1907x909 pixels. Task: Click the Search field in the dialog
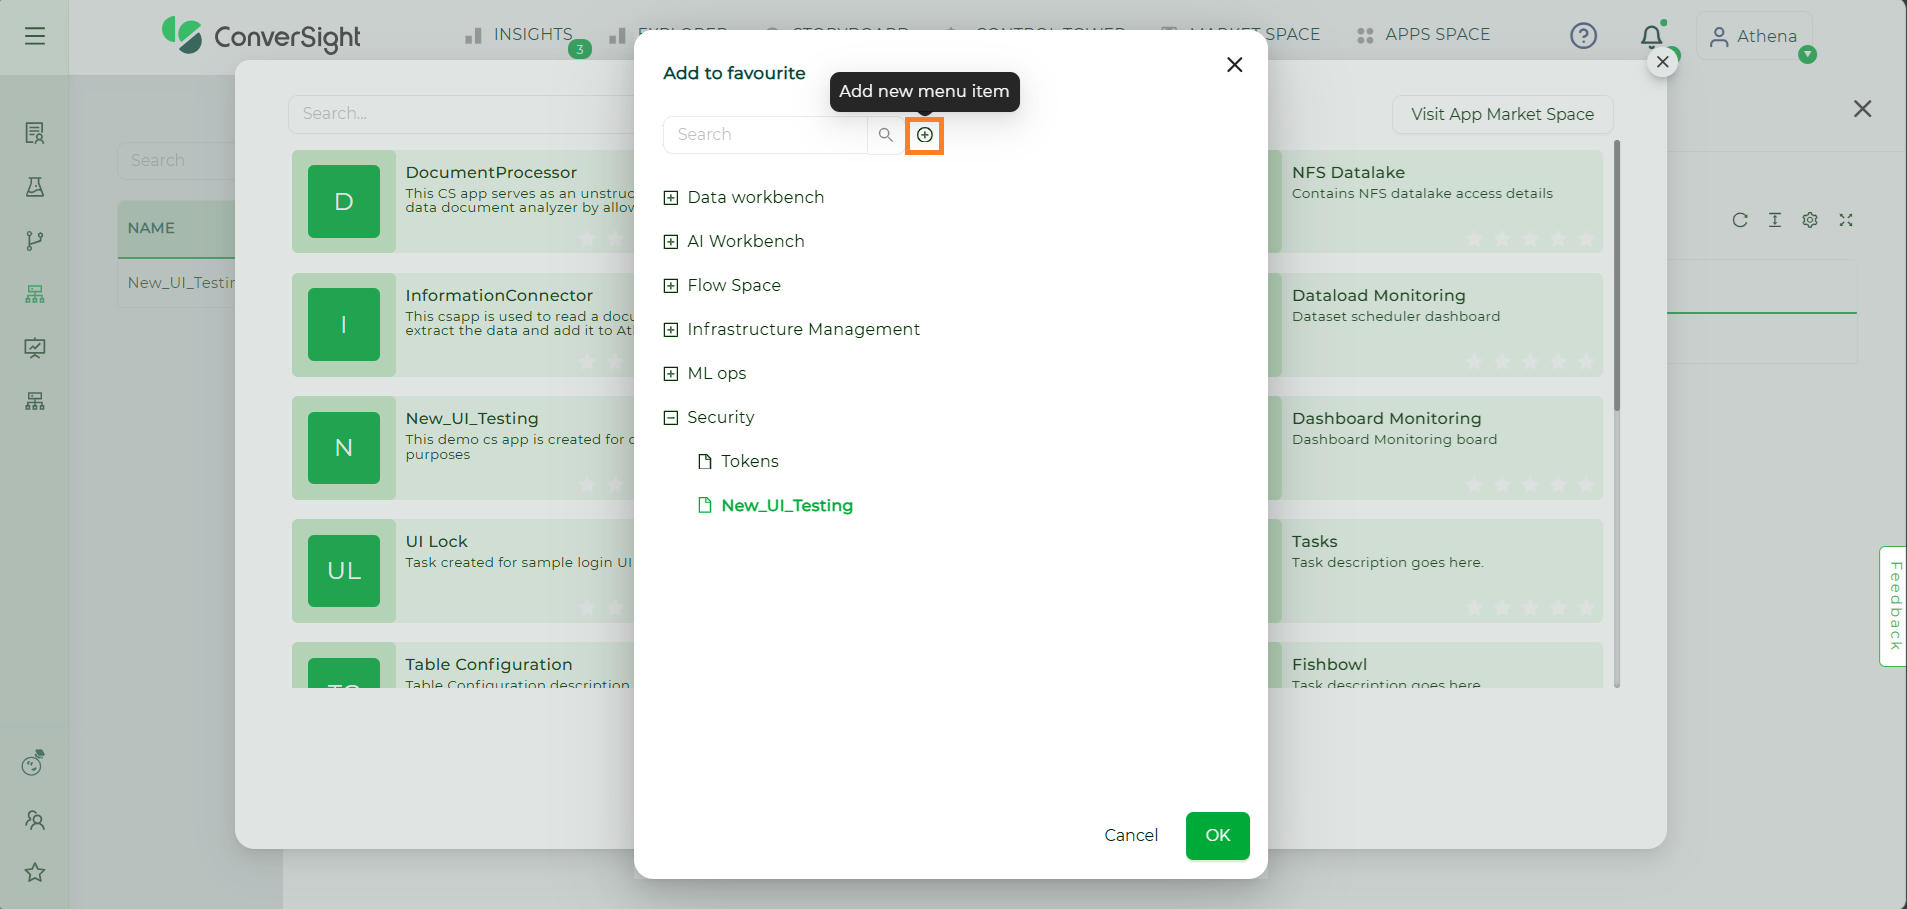point(765,135)
